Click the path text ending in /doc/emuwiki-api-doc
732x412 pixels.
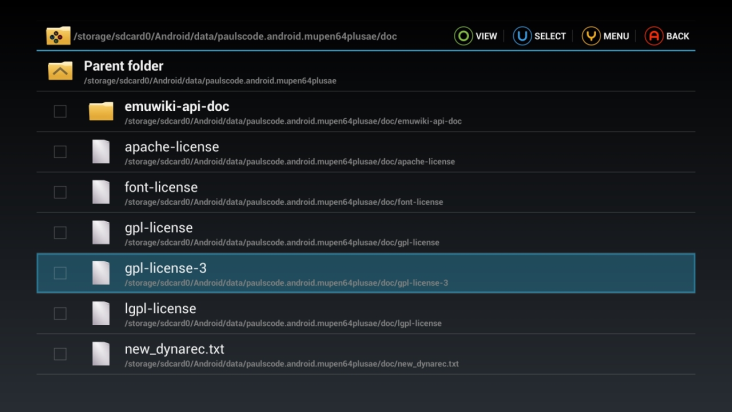pos(293,121)
